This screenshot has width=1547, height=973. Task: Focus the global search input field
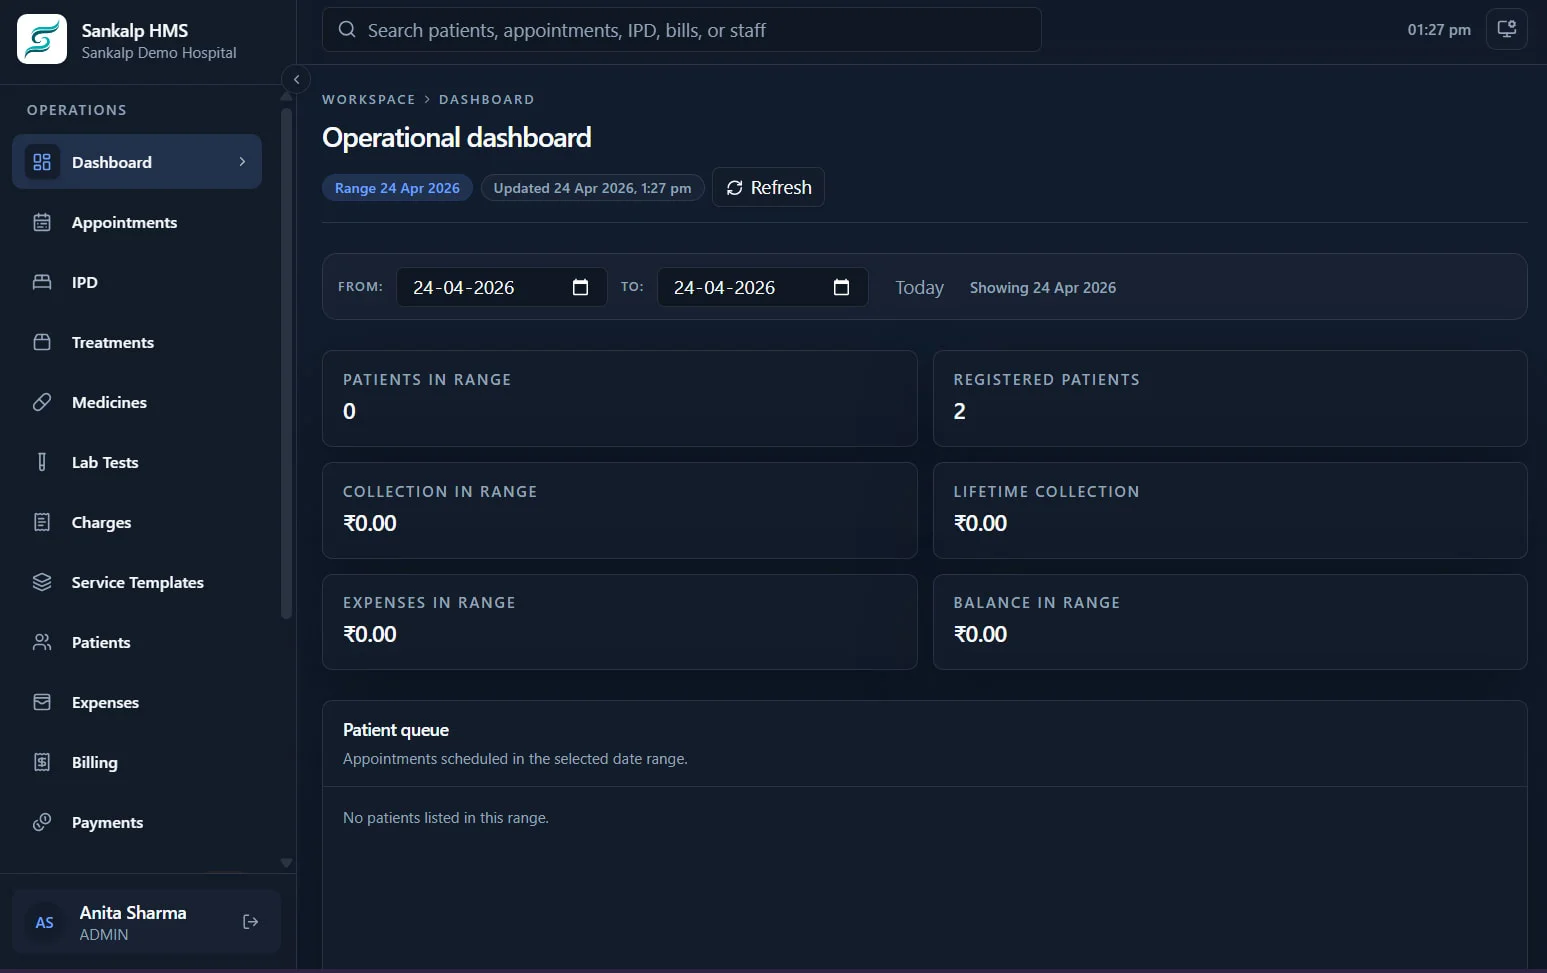pos(682,30)
